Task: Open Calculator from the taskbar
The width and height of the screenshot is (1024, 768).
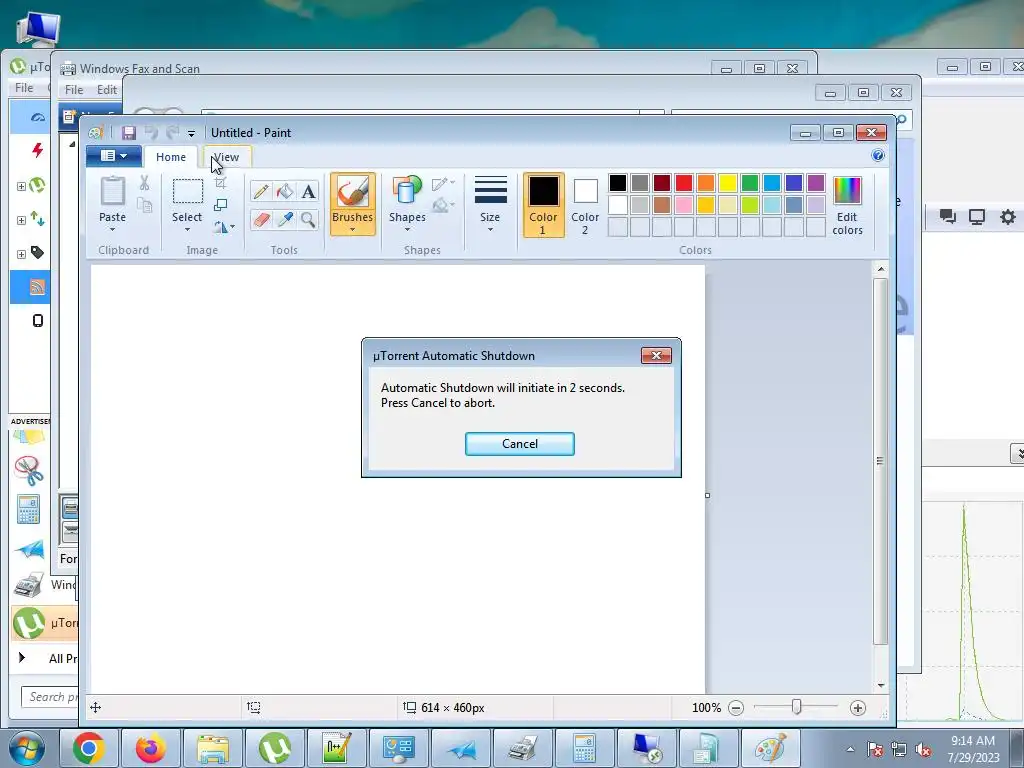Action: click(x=584, y=748)
